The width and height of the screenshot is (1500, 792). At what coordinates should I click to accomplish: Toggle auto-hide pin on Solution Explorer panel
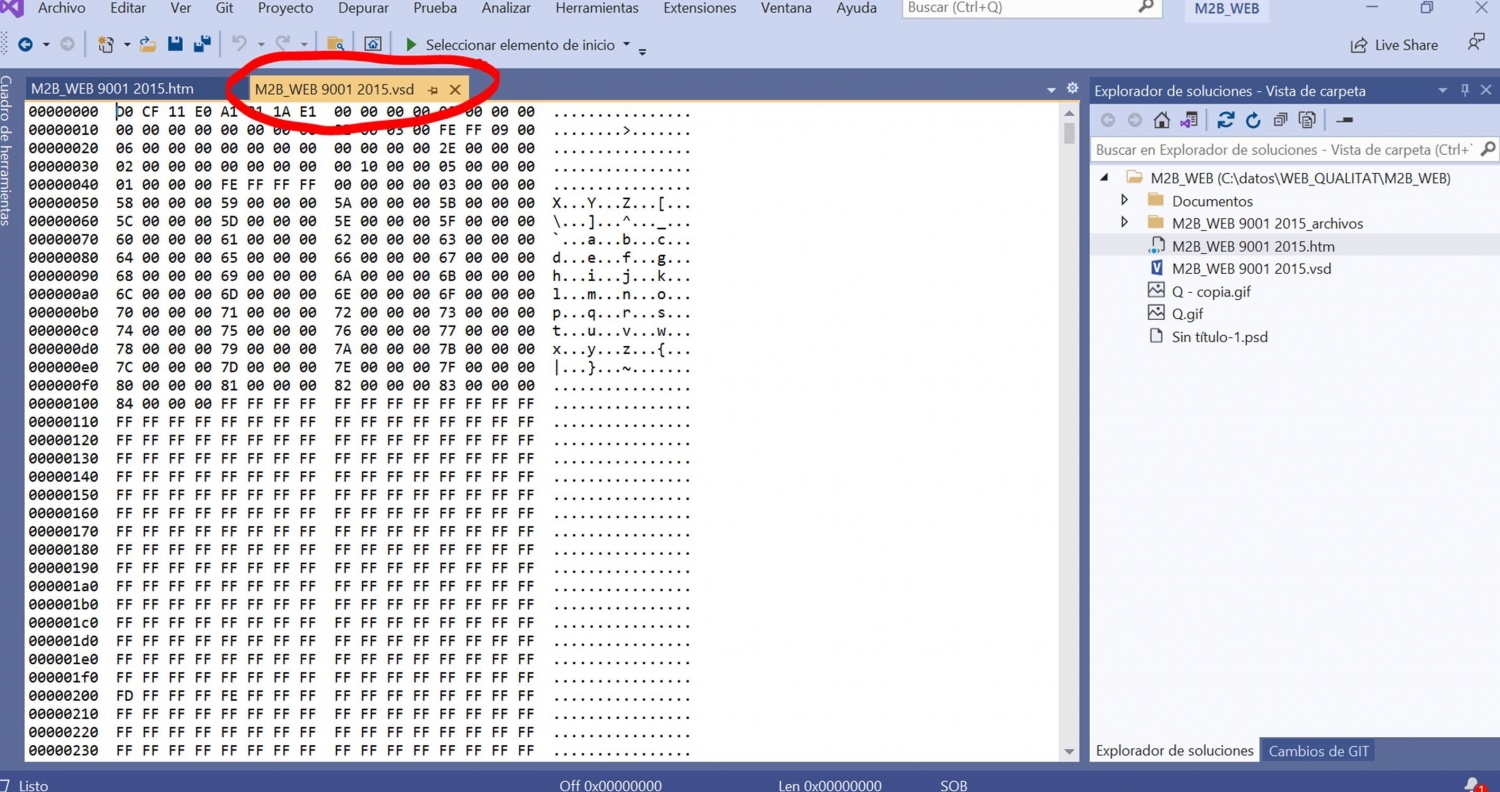(x=1465, y=90)
